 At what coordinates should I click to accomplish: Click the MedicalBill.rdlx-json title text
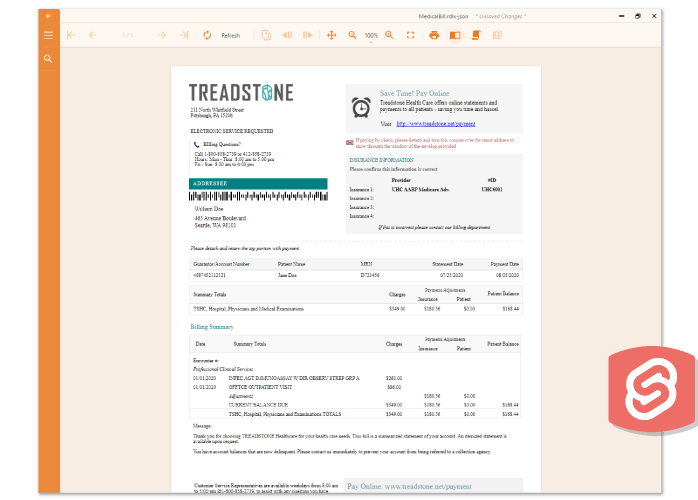[443, 16]
